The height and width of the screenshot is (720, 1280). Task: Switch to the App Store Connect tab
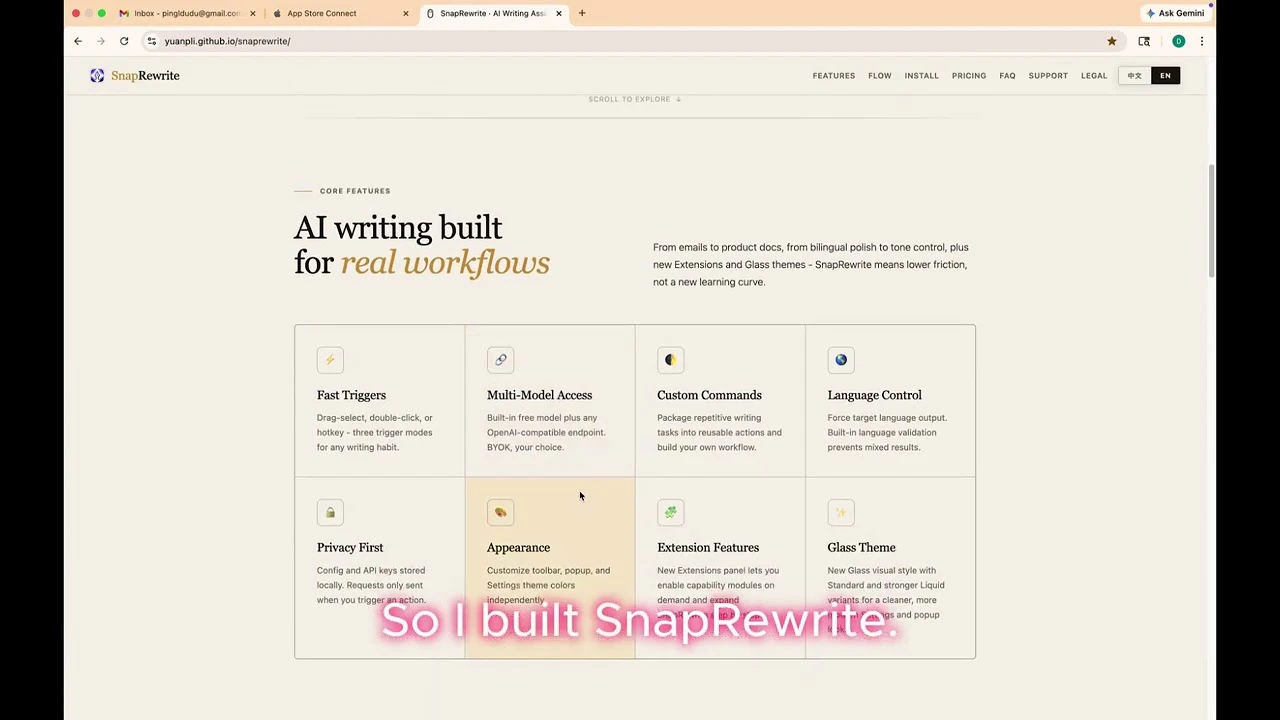tap(340, 13)
